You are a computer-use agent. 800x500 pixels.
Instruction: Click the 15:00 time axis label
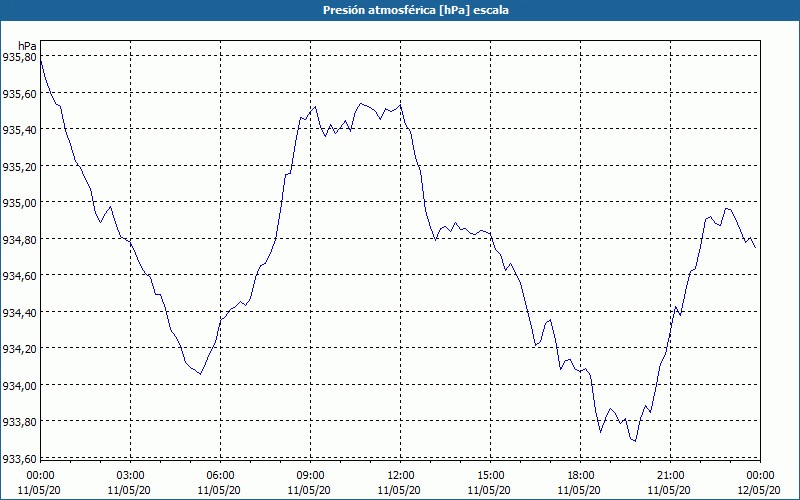490,475
